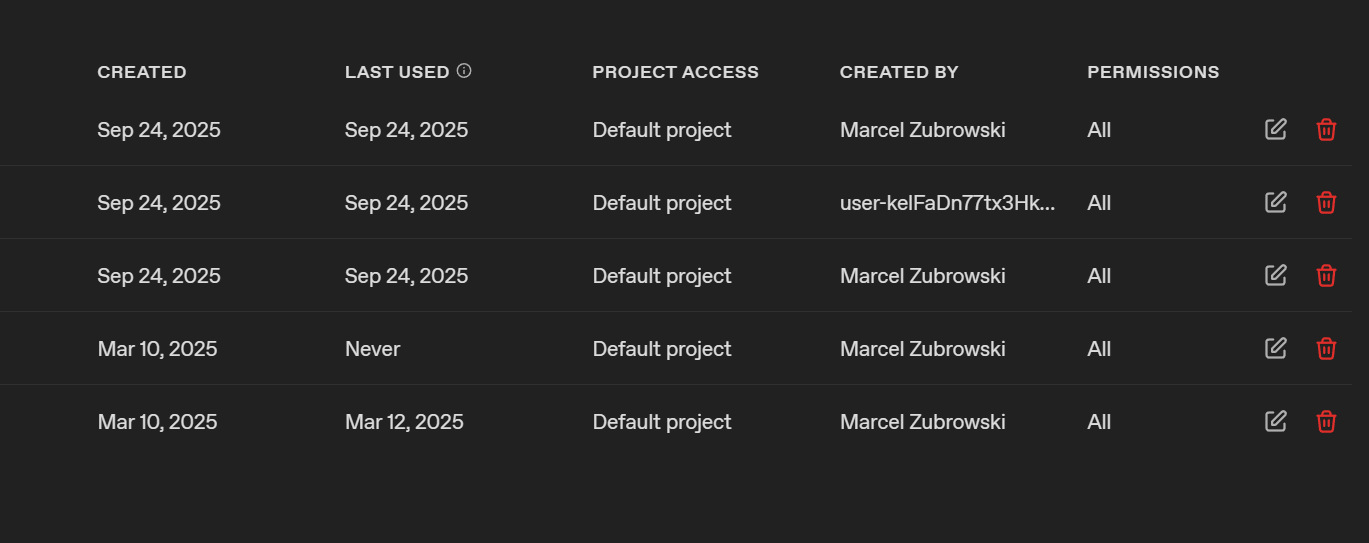The height and width of the screenshot is (543, 1369).
Task: Delete the key that was never used
Action: pos(1326,348)
